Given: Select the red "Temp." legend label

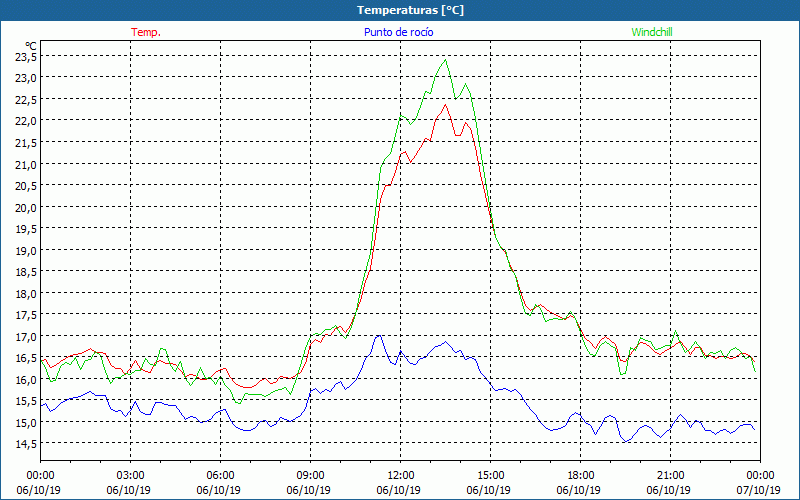Looking at the screenshot, I should click(x=146, y=32).
